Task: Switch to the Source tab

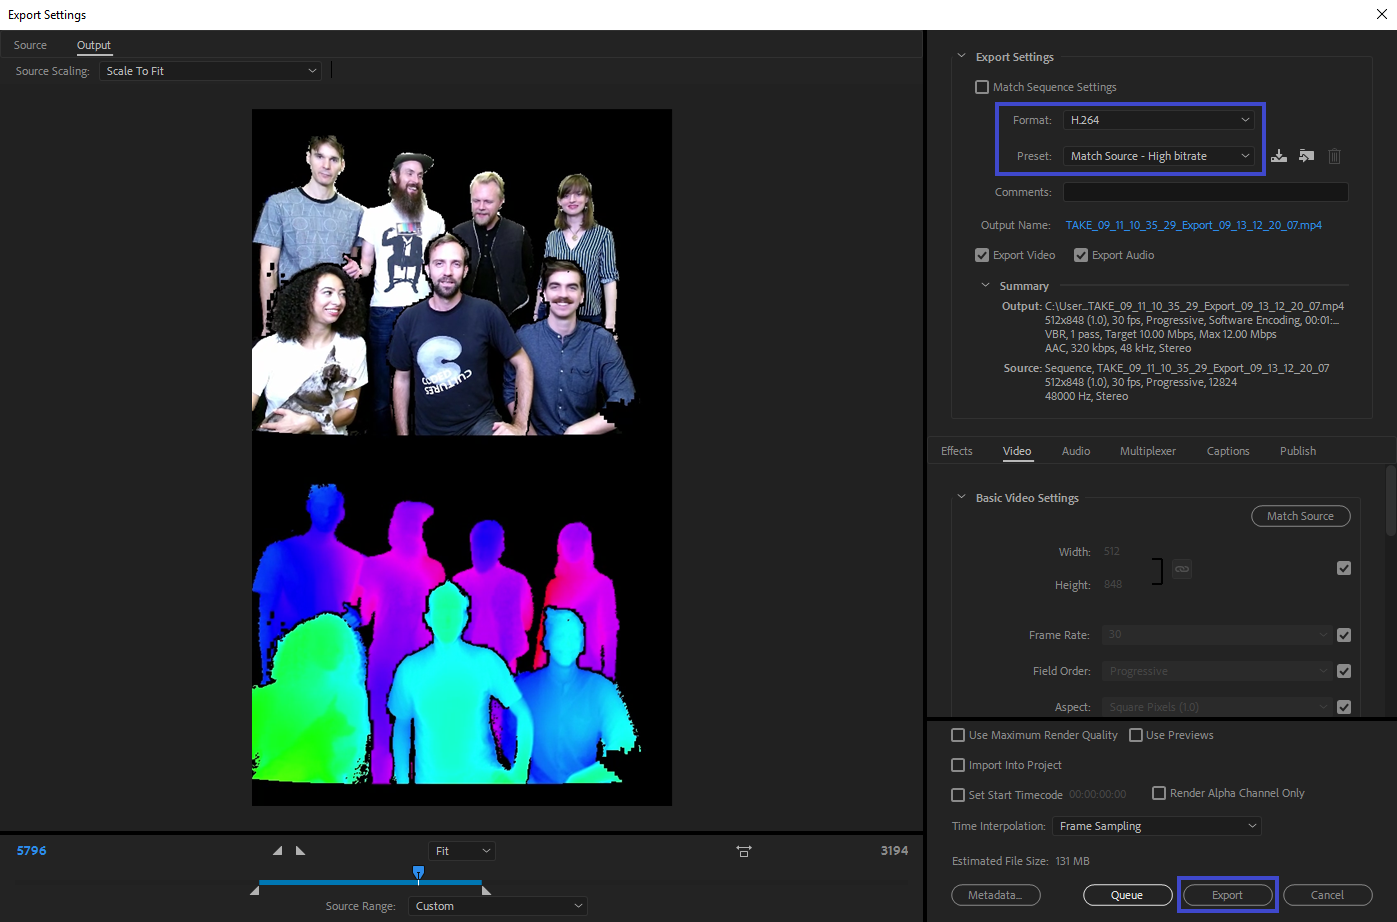Action: [30, 45]
